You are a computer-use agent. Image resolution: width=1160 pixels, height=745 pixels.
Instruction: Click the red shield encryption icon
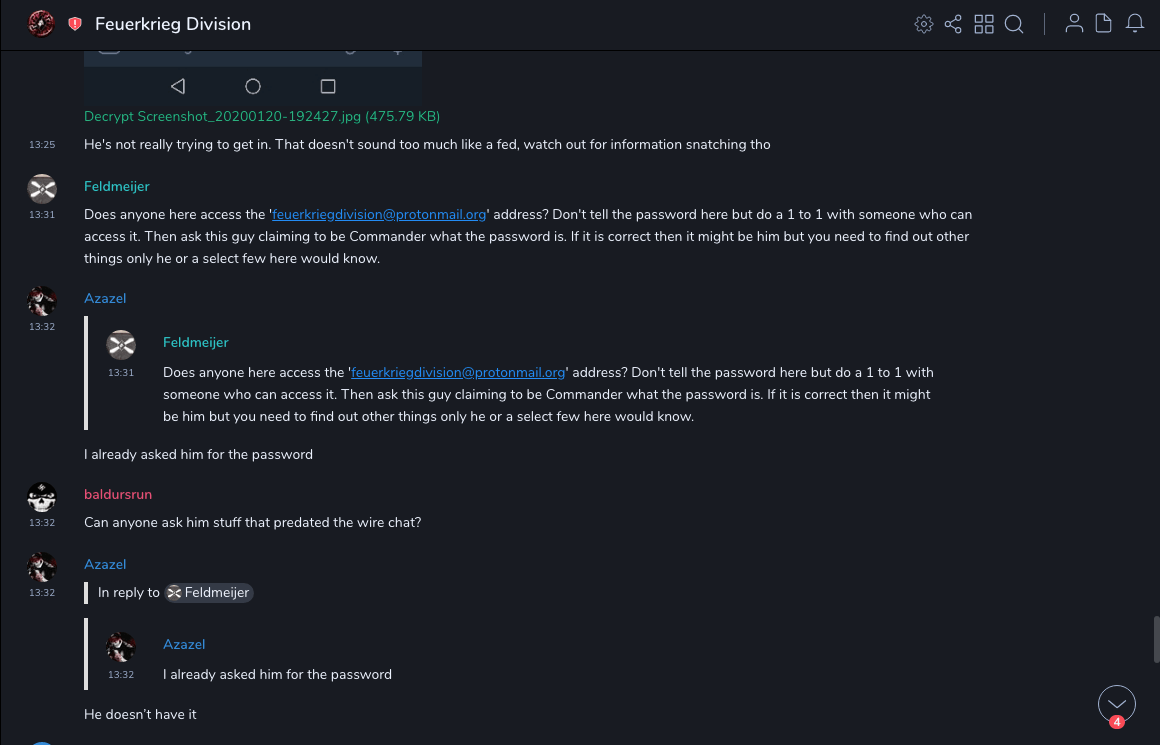point(75,24)
